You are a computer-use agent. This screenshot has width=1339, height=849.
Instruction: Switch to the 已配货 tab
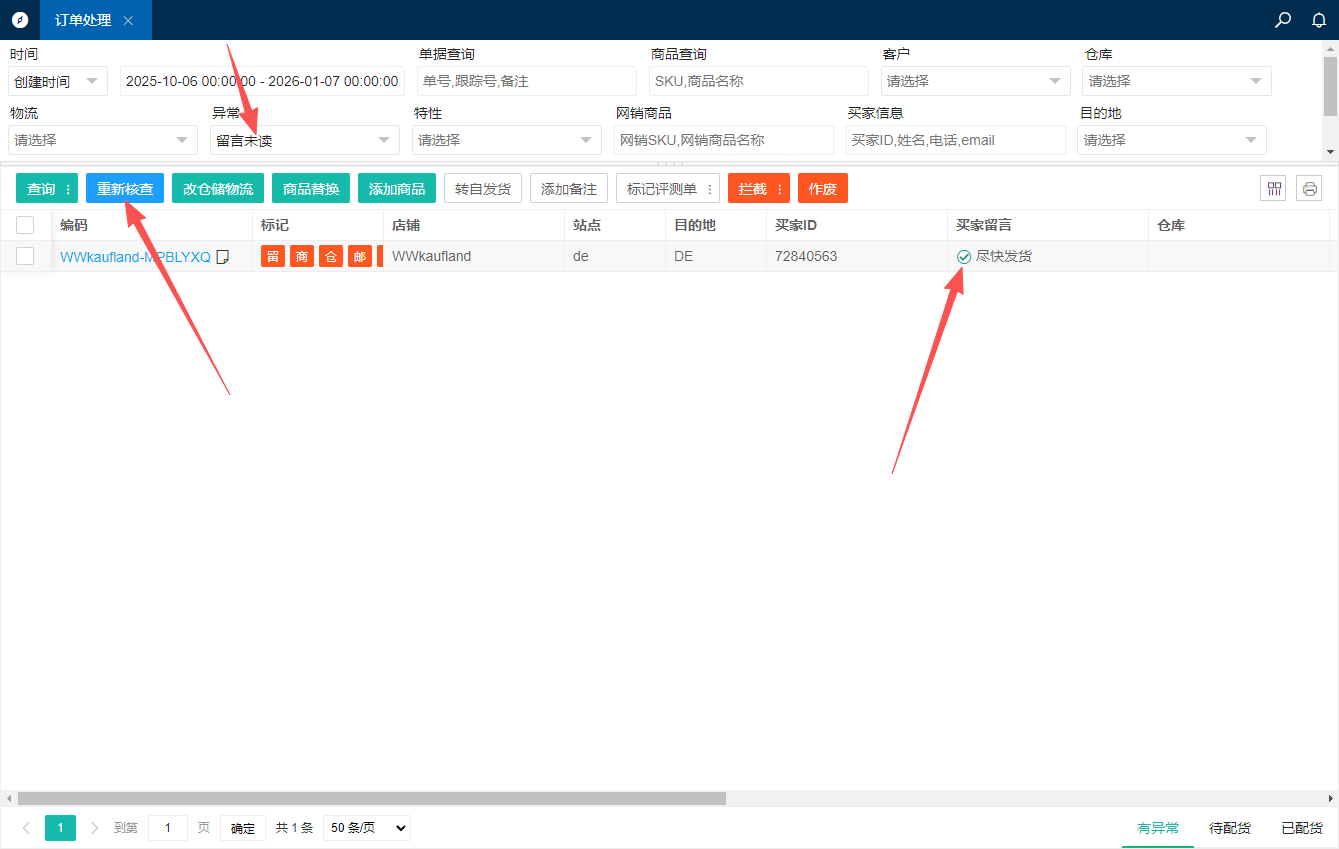coord(1302,828)
